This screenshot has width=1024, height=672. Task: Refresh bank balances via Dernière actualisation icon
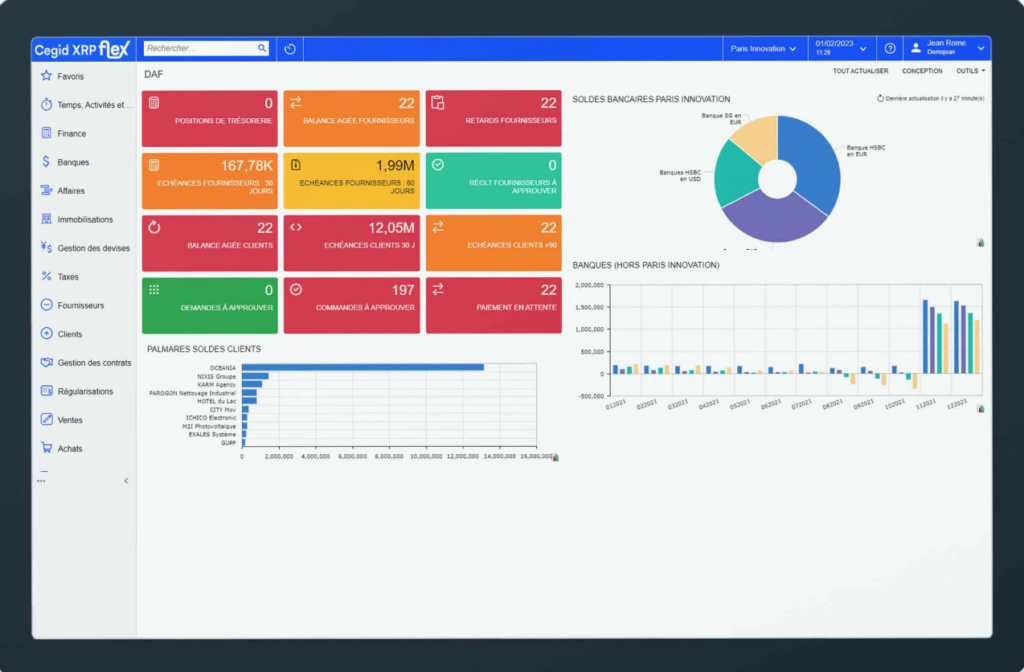click(880, 99)
